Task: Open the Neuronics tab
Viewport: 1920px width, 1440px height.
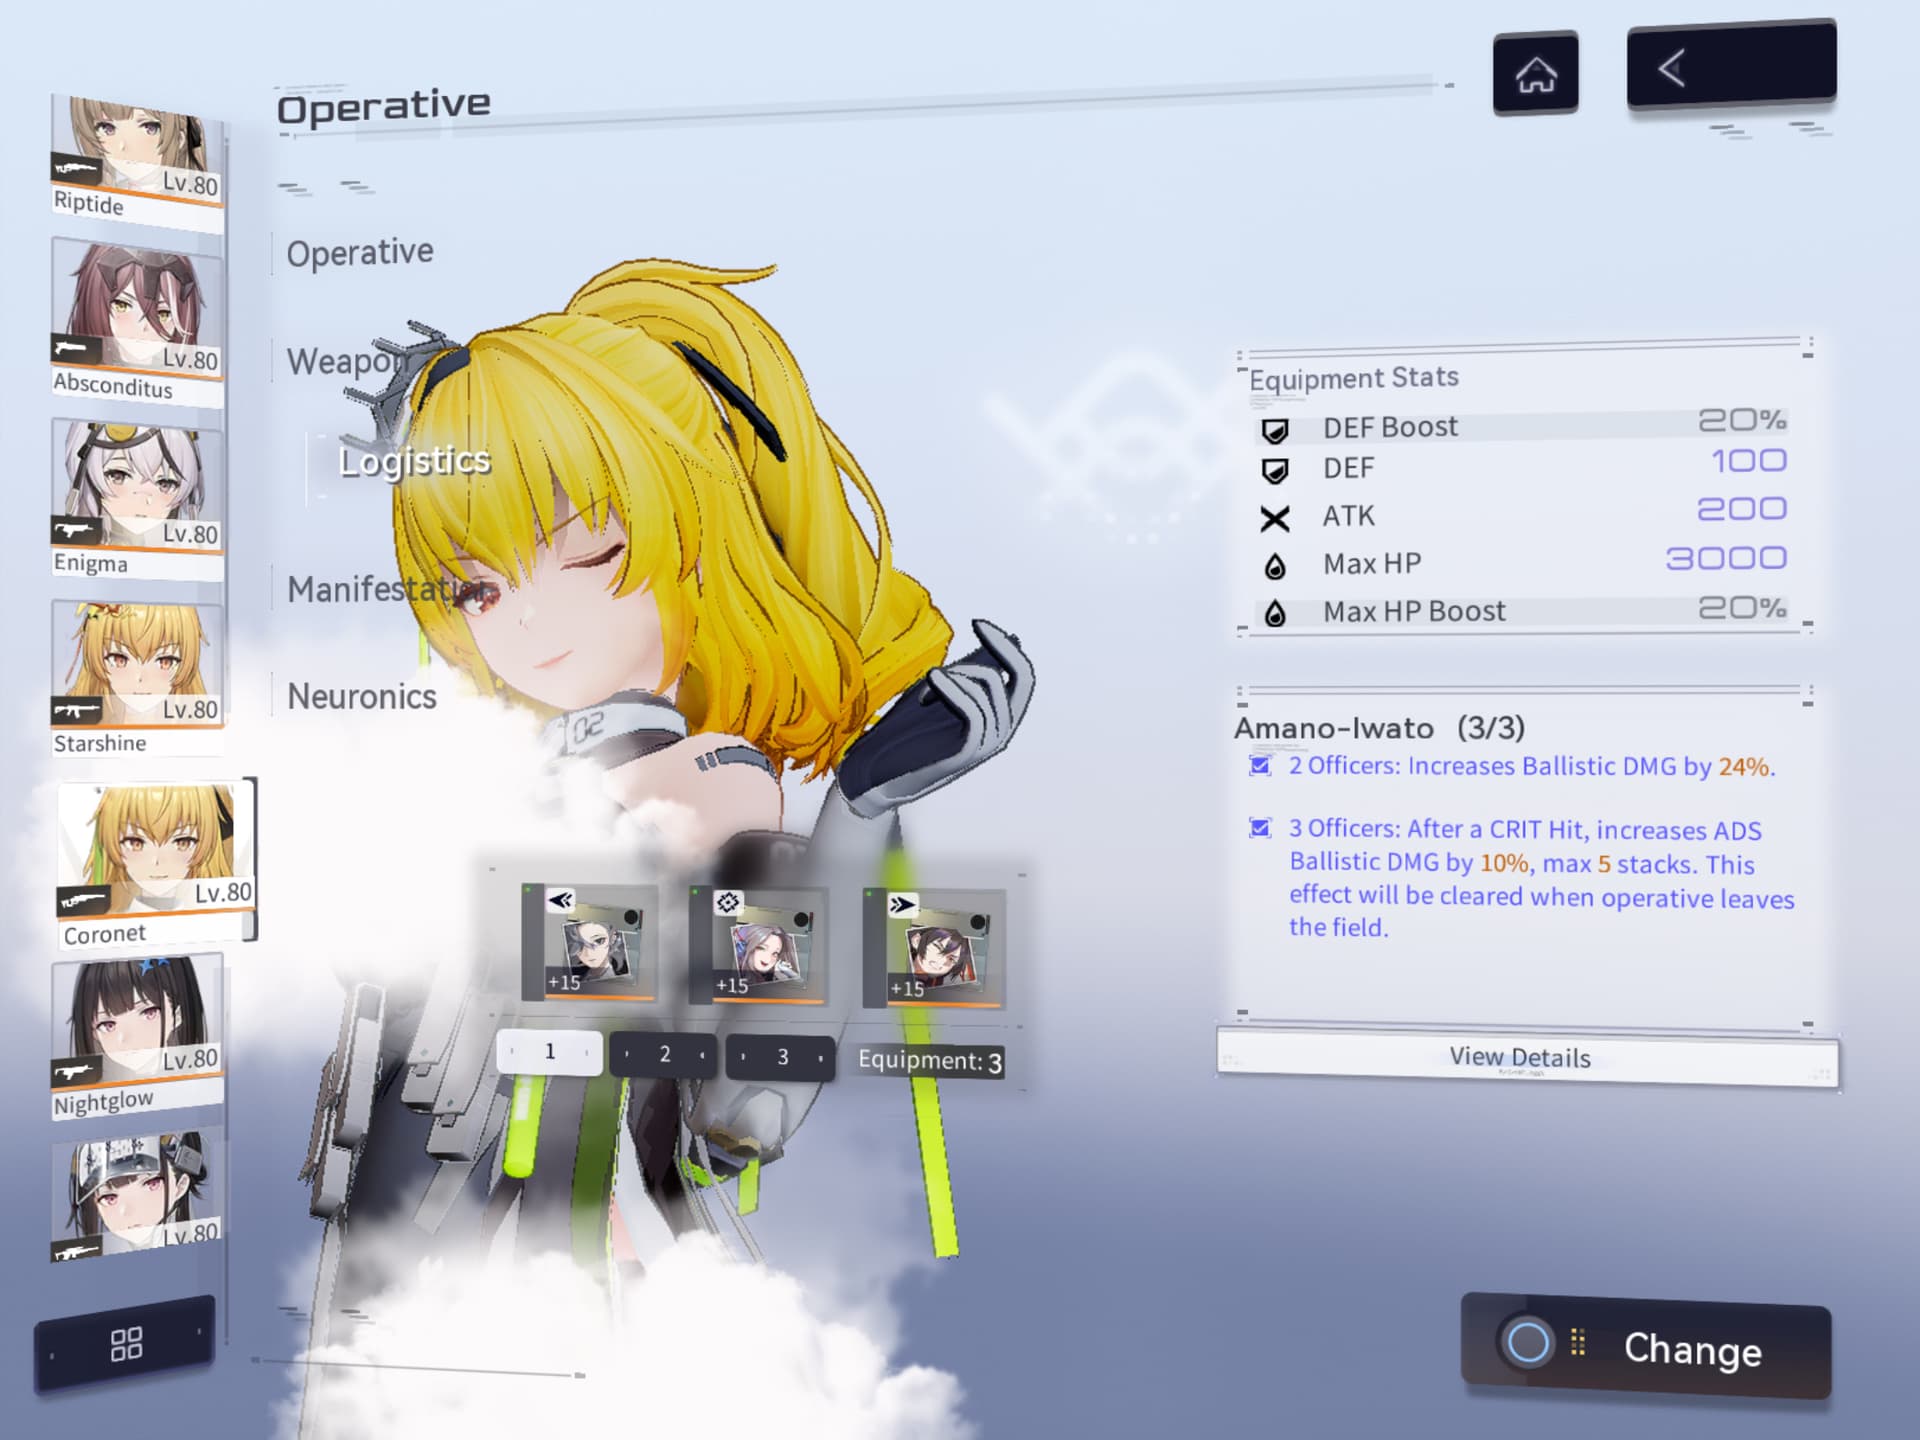Action: pyautogui.click(x=362, y=696)
